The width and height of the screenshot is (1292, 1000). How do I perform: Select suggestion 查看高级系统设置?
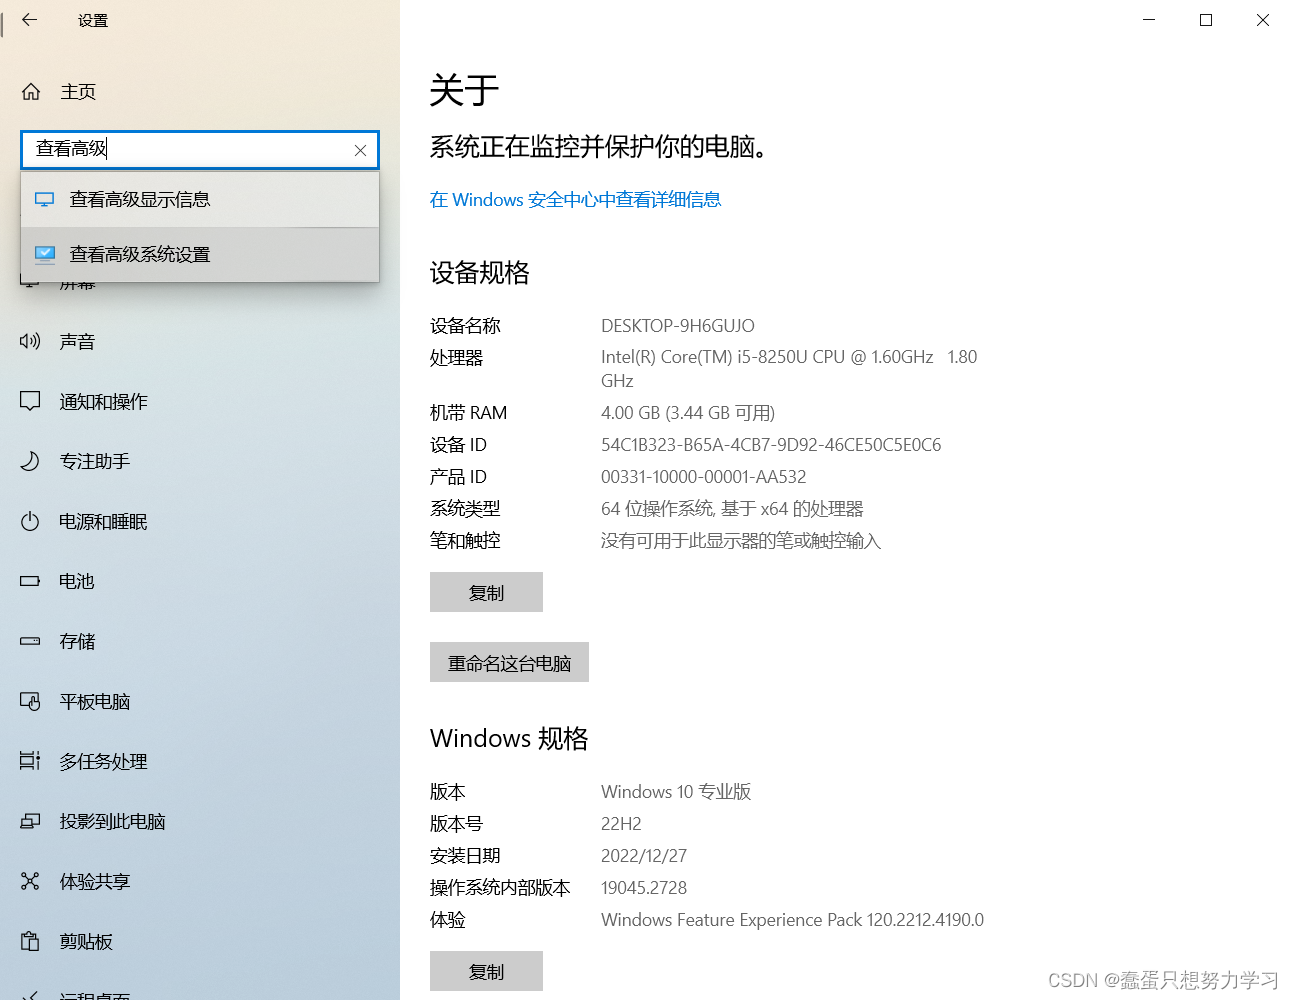pos(139,254)
